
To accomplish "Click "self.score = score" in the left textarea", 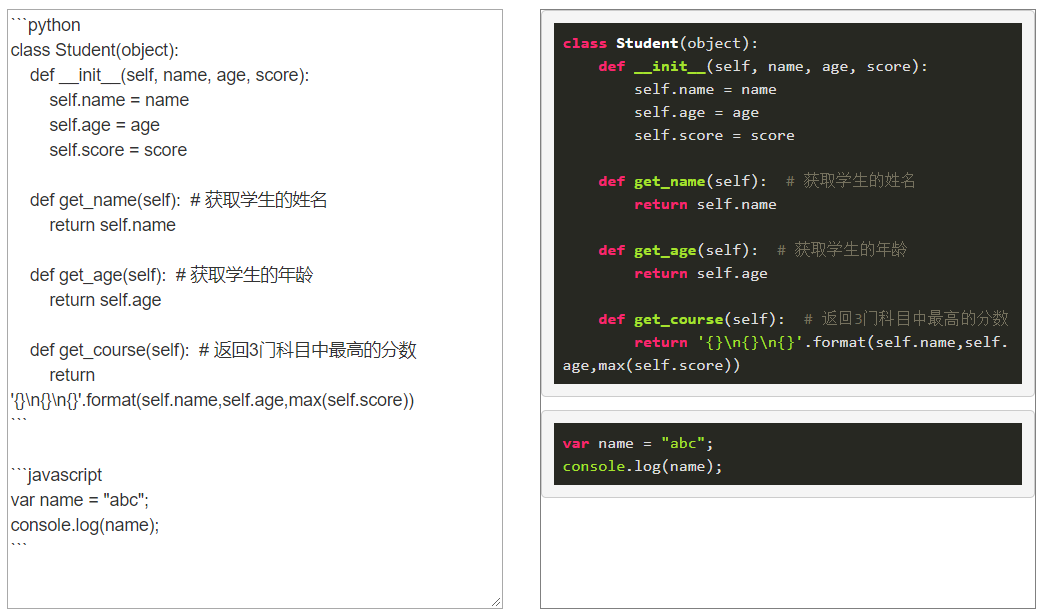I will pyautogui.click(x=118, y=150).
